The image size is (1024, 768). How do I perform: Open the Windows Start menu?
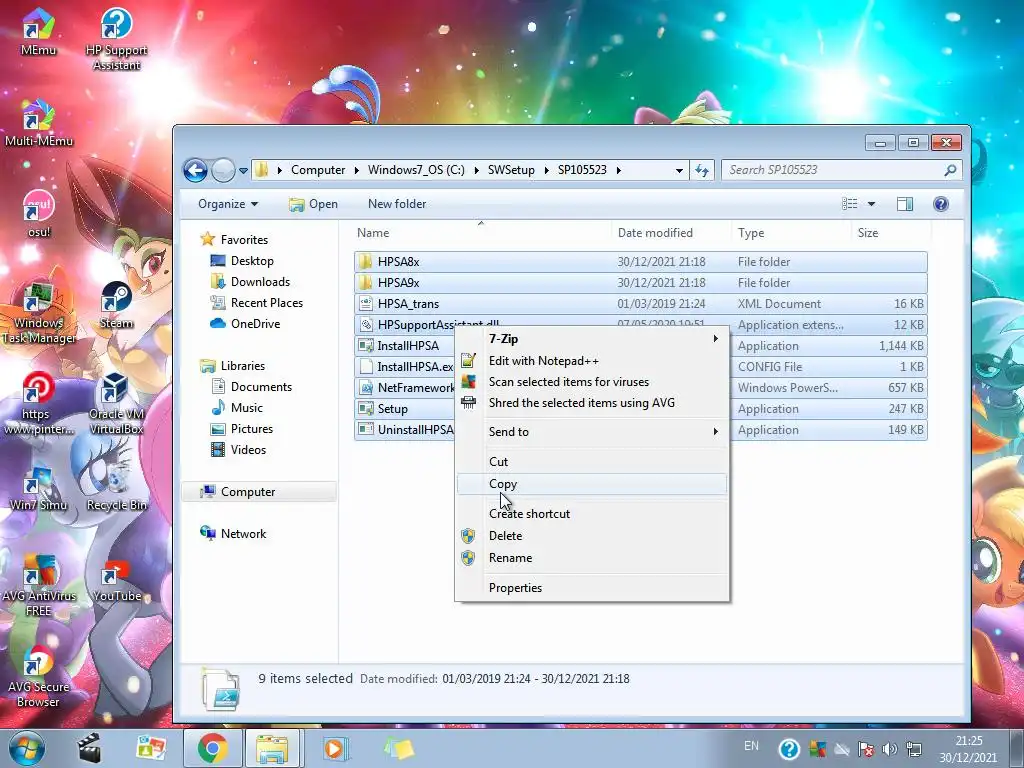26,748
